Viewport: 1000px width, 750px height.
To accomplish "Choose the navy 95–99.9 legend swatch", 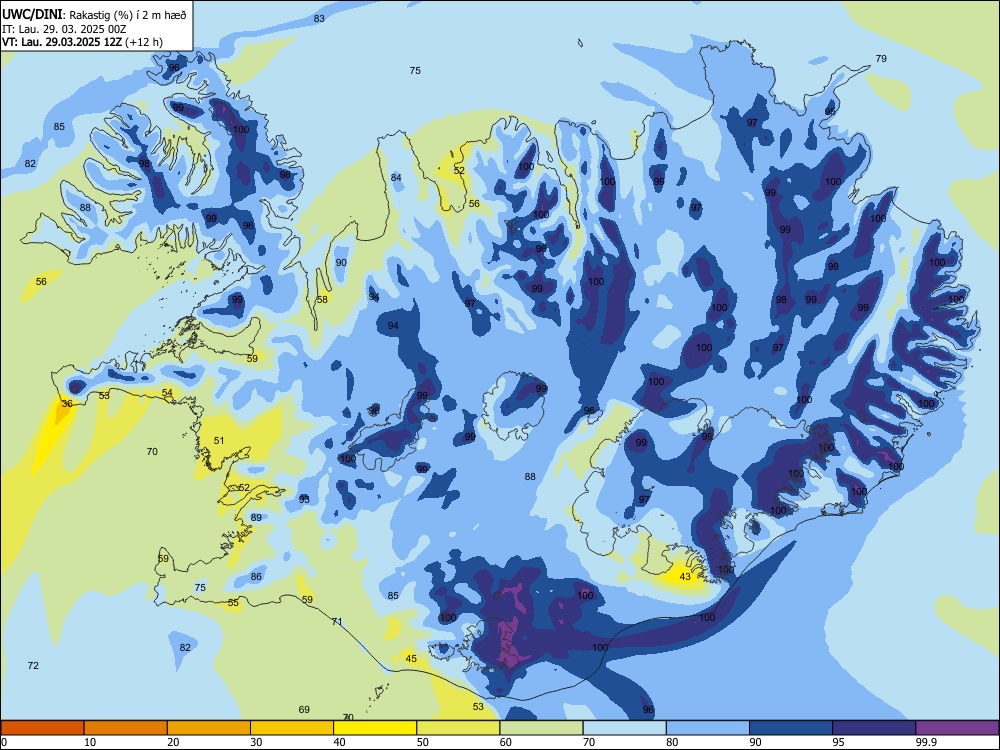I will point(874,728).
